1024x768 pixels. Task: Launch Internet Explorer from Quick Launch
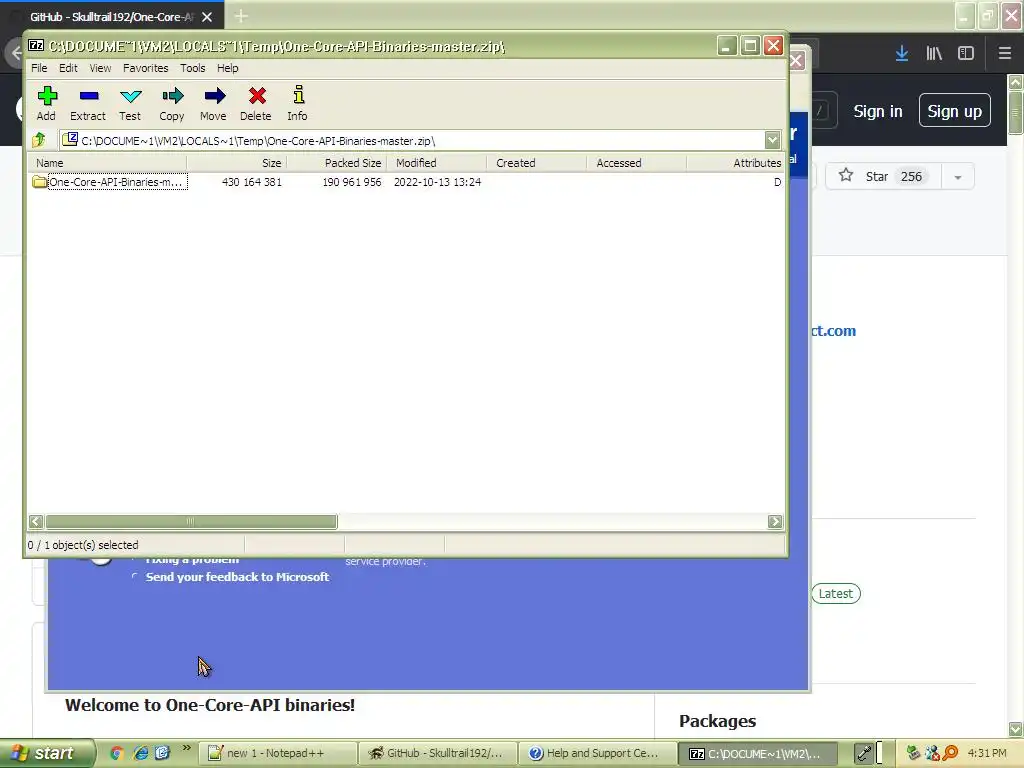pyautogui.click(x=140, y=753)
